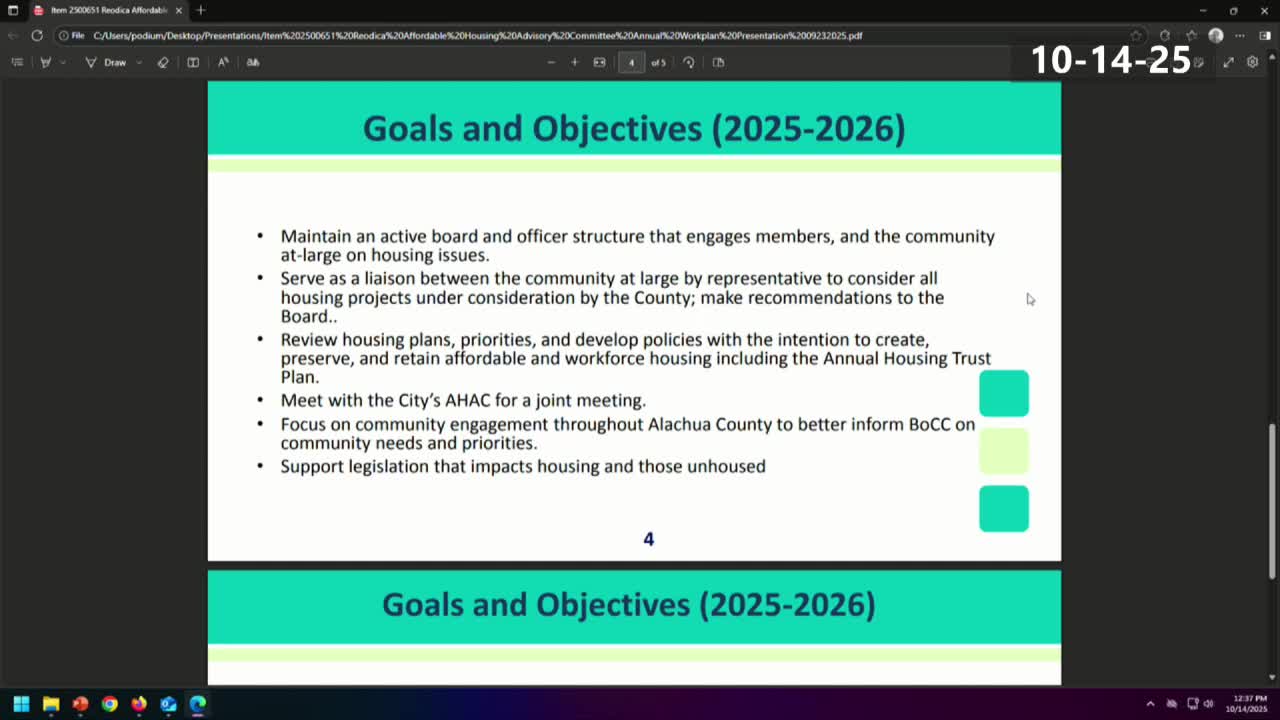Viewport: 1280px width, 720px height.
Task: Select the Erase tool
Action: (x=163, y=62)
